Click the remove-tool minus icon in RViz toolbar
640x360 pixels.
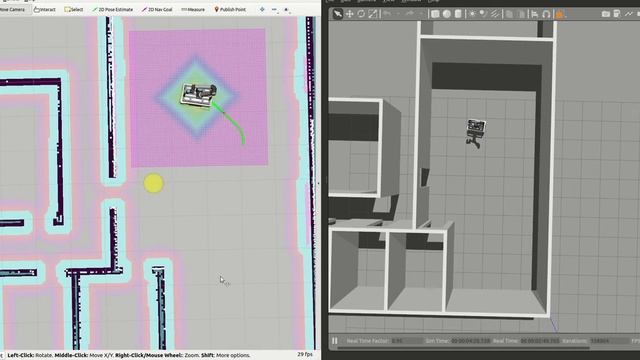274,9
